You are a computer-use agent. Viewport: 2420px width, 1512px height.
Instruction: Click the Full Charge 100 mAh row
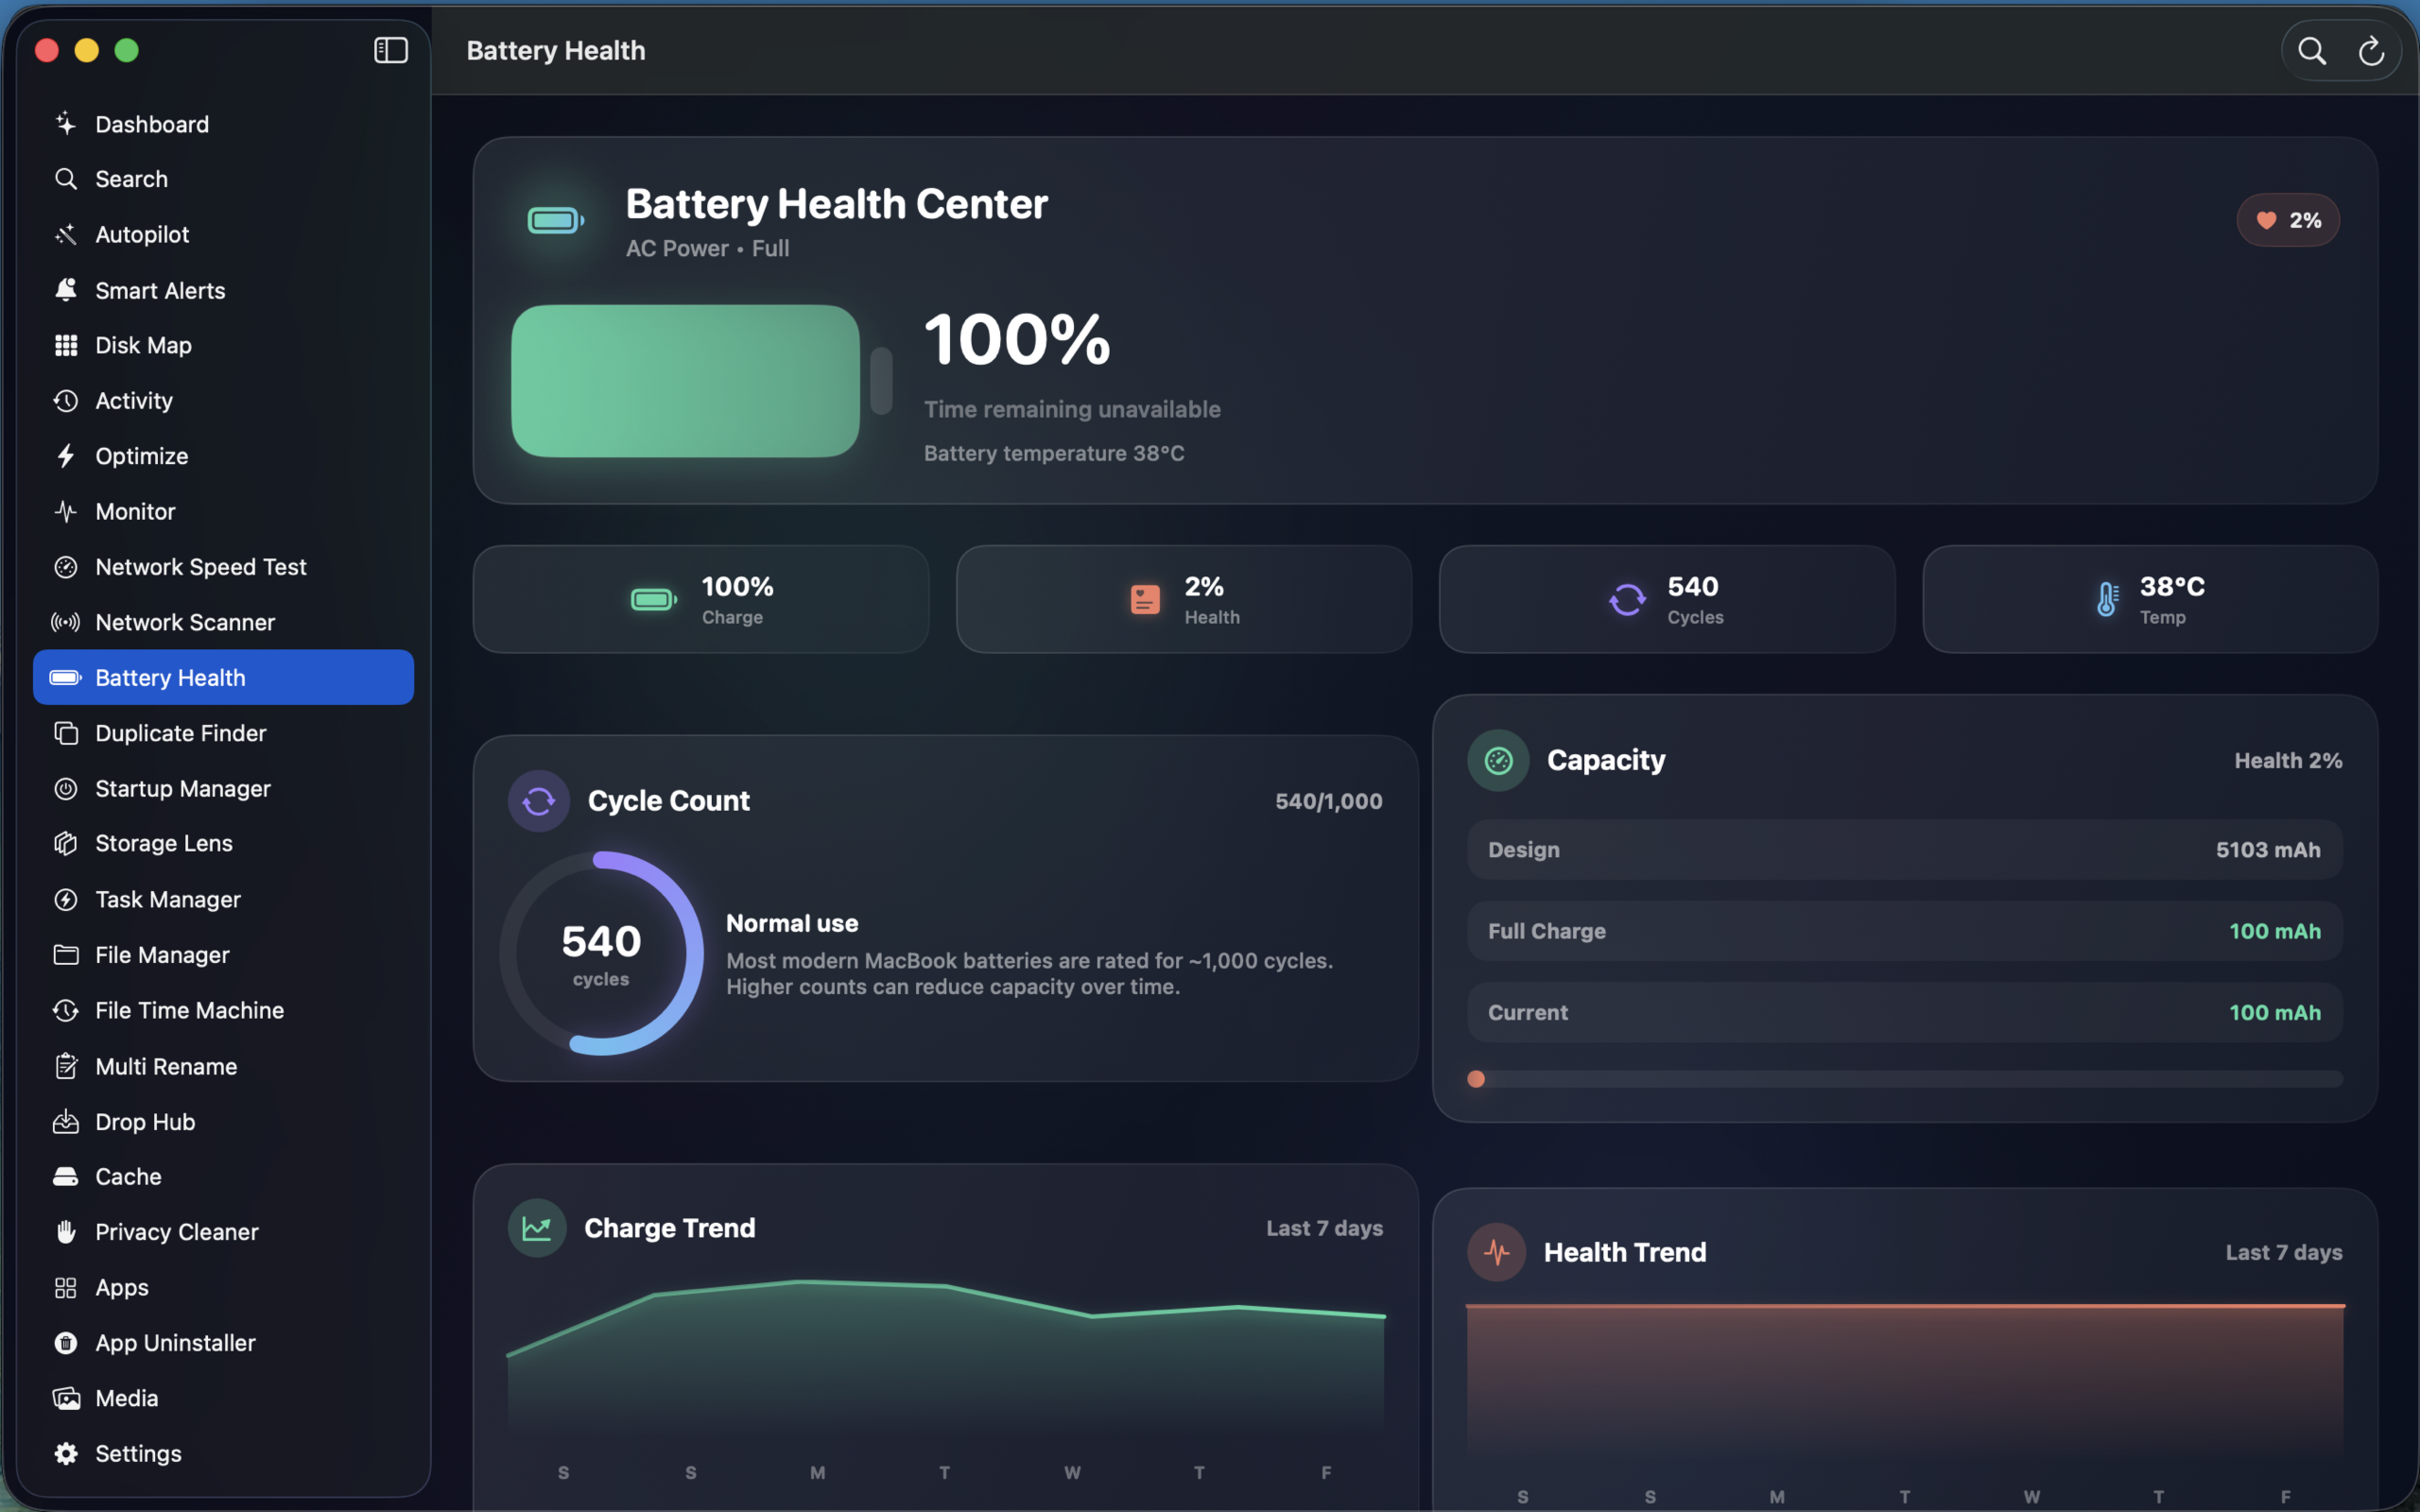pyautogui.click(x=1905, y=931)
